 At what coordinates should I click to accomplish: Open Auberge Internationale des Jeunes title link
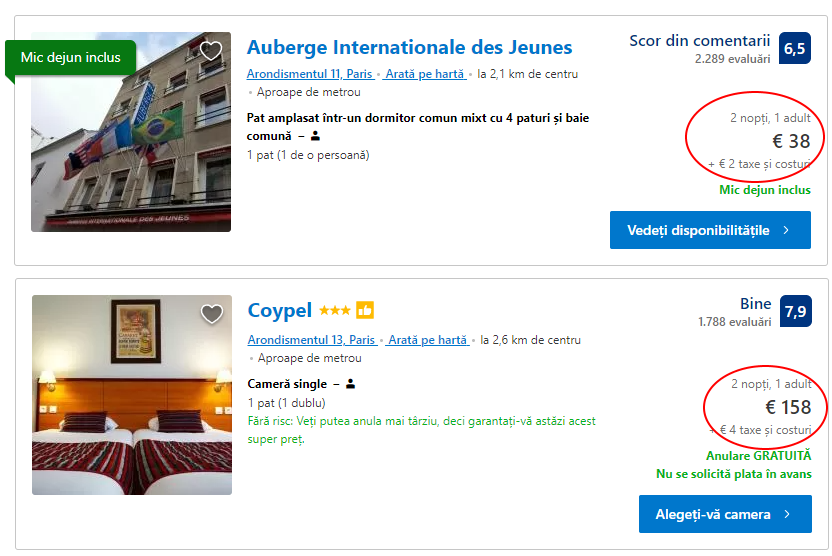click(409, 47)
